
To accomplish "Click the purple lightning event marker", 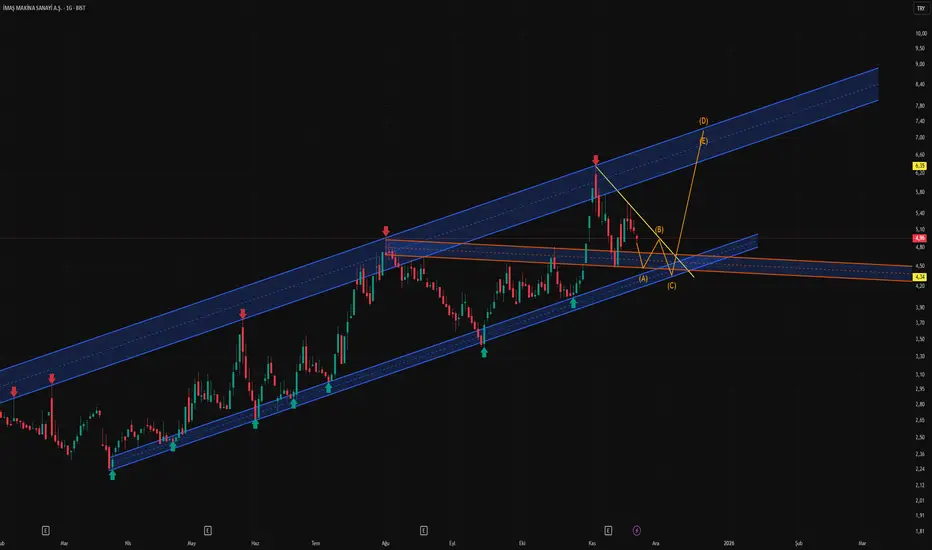I will [637, 530].
